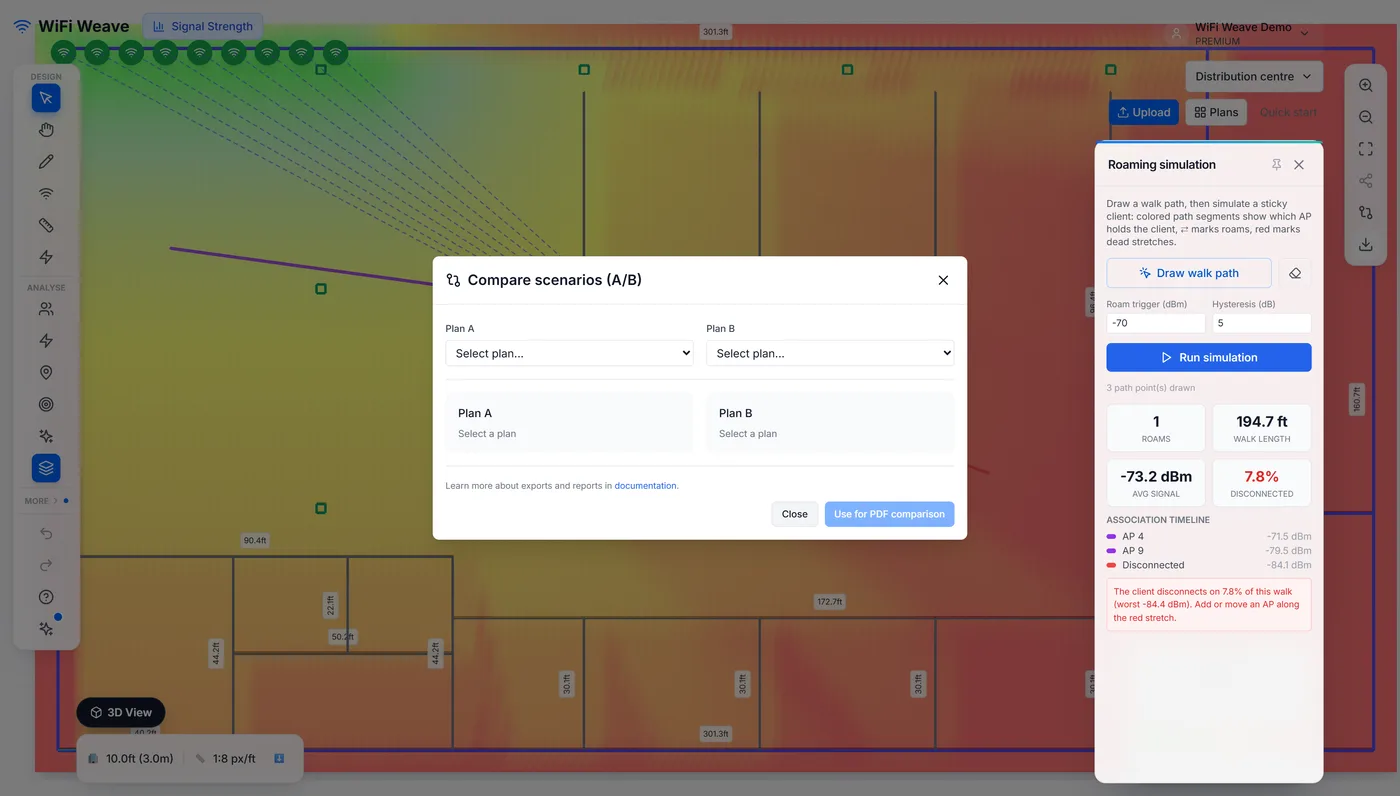Click the Hysteresis dB input field
This screenshot has width=1400, height=796.
pyautogui.click(x=1261, y=323)
